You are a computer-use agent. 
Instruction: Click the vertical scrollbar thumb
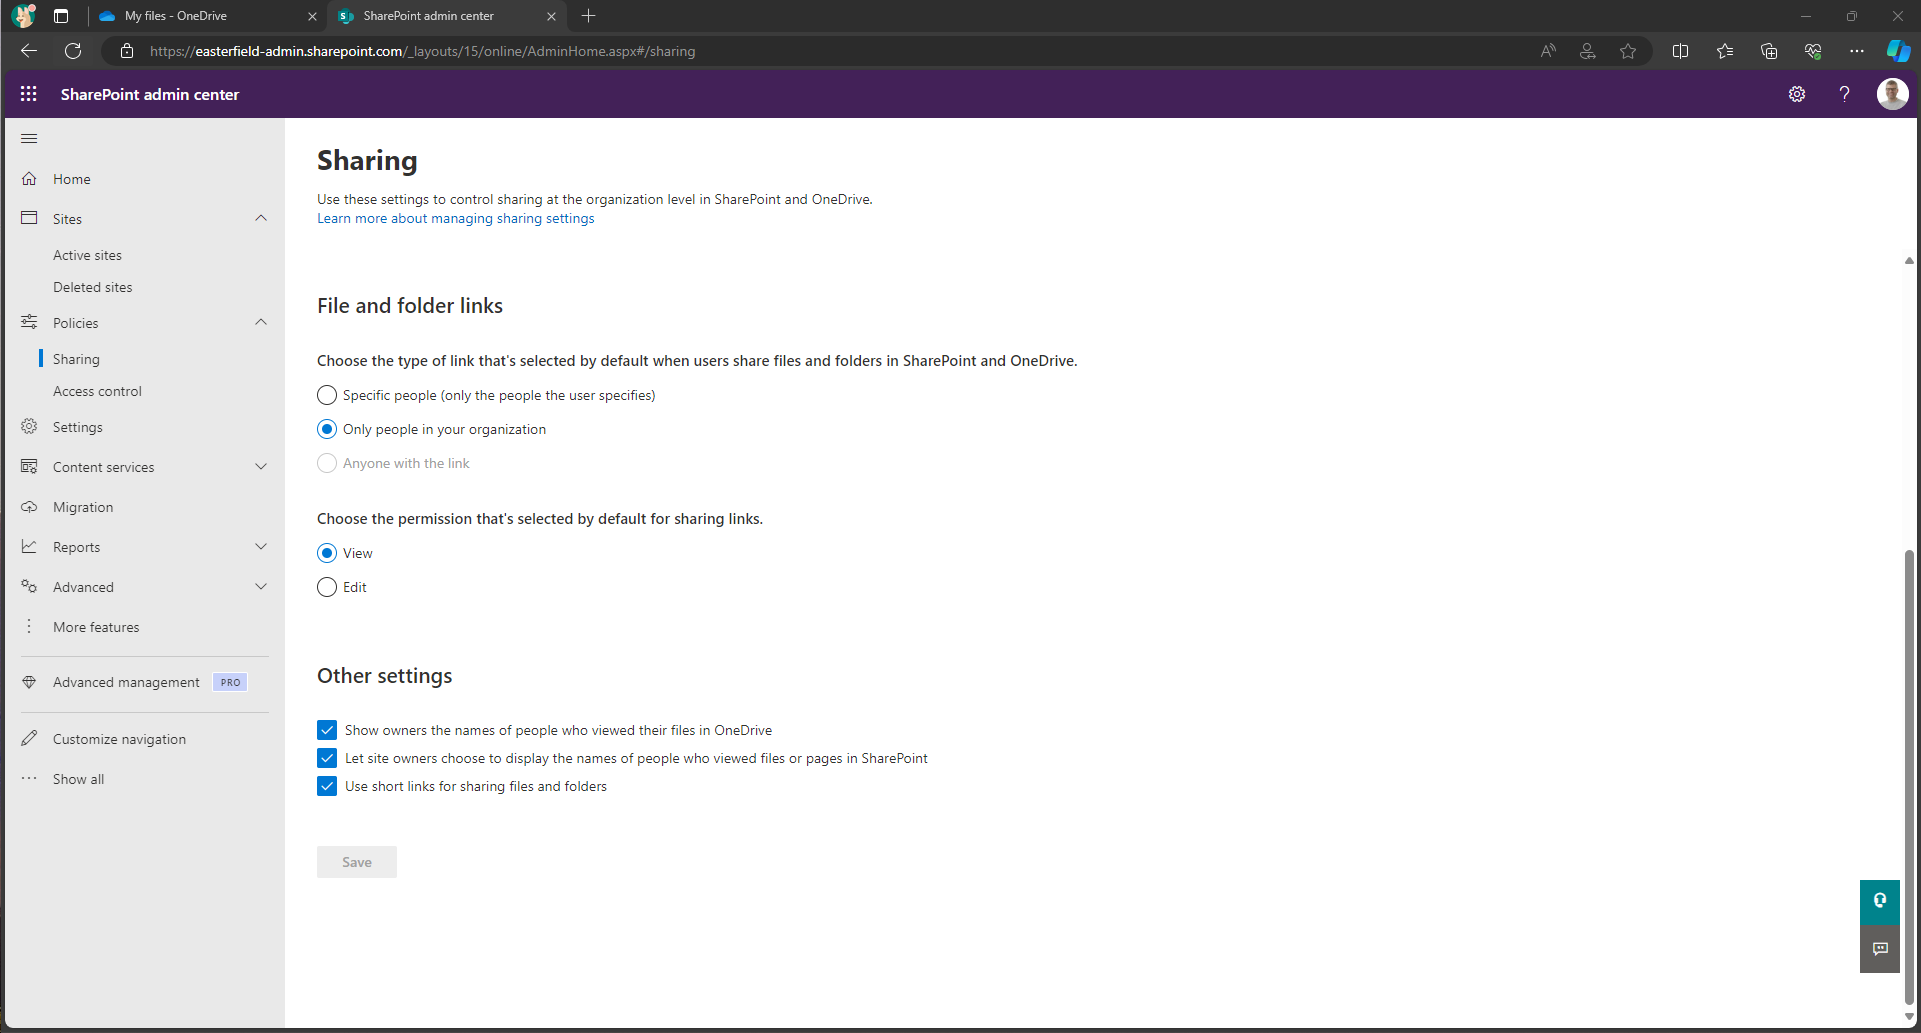click(x=1909, y=775)
